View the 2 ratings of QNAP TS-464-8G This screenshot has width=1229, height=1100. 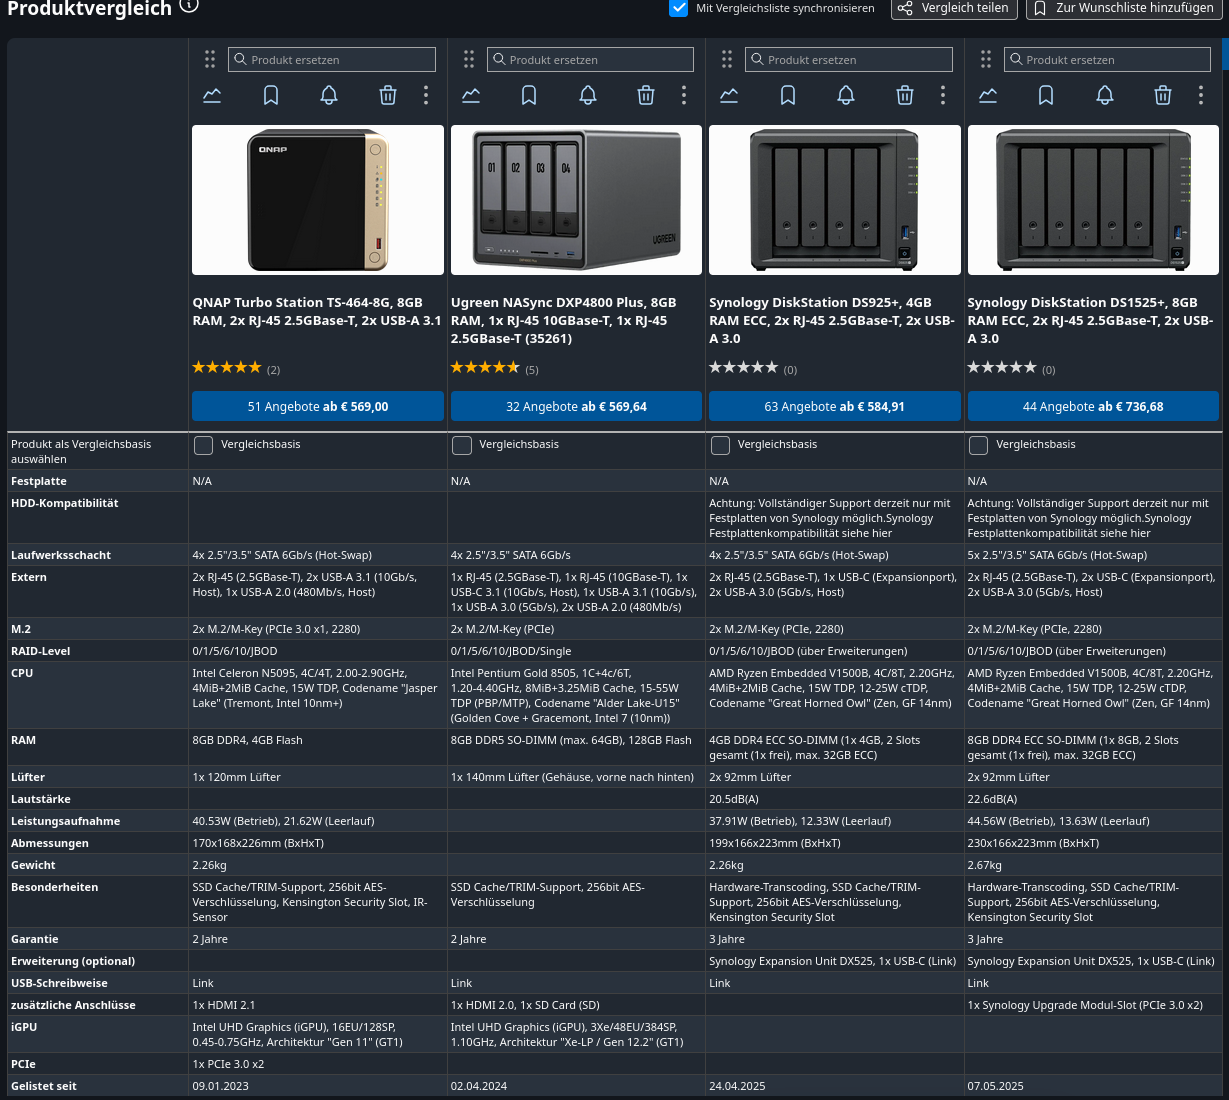tap(236, 368)
